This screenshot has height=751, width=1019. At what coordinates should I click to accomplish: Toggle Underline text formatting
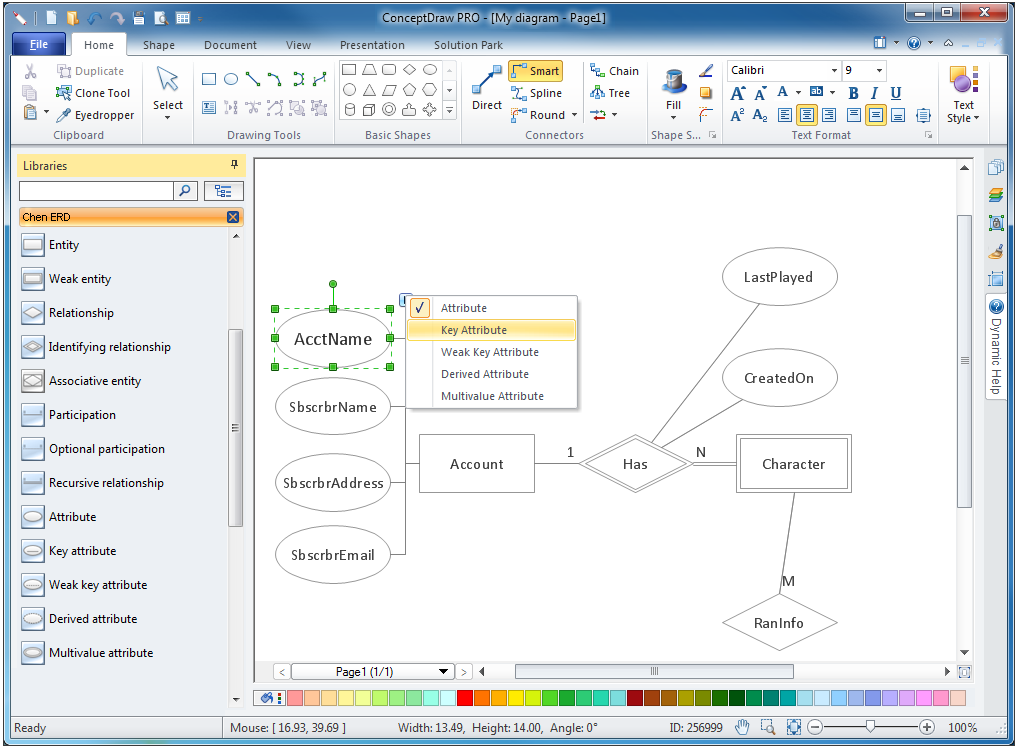click(x=896, y=94)
